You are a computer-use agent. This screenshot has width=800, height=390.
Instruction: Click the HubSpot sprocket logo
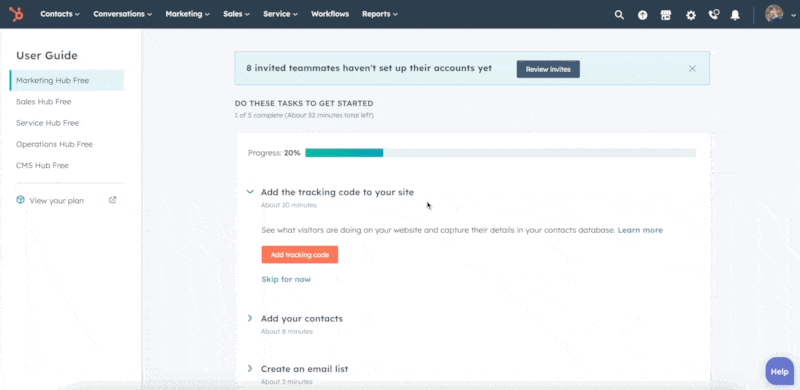(16, 14)
